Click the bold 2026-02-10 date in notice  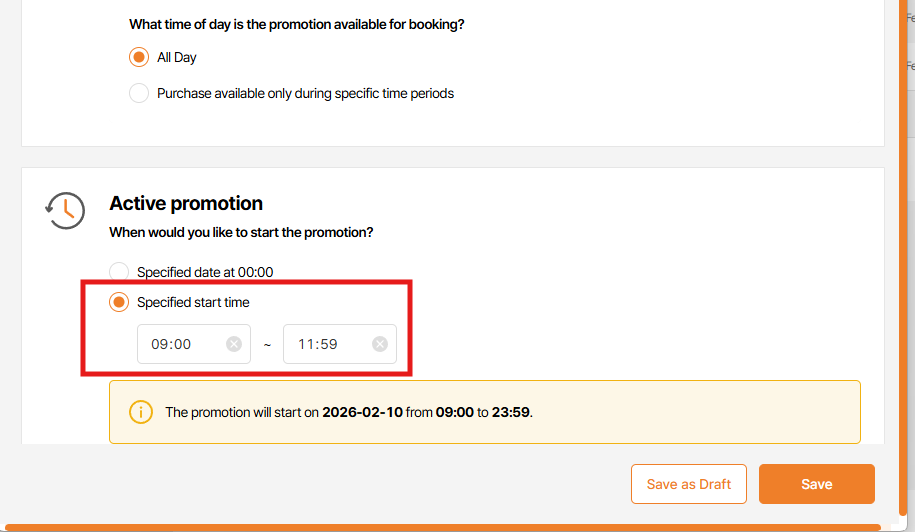click(x=362, y=411)
